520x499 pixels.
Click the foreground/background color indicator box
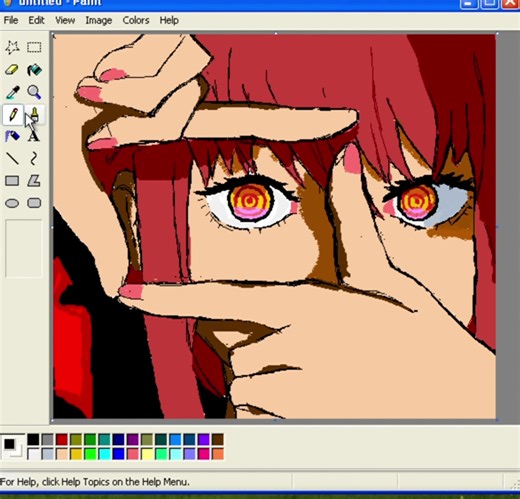click(x=13, y=447)
